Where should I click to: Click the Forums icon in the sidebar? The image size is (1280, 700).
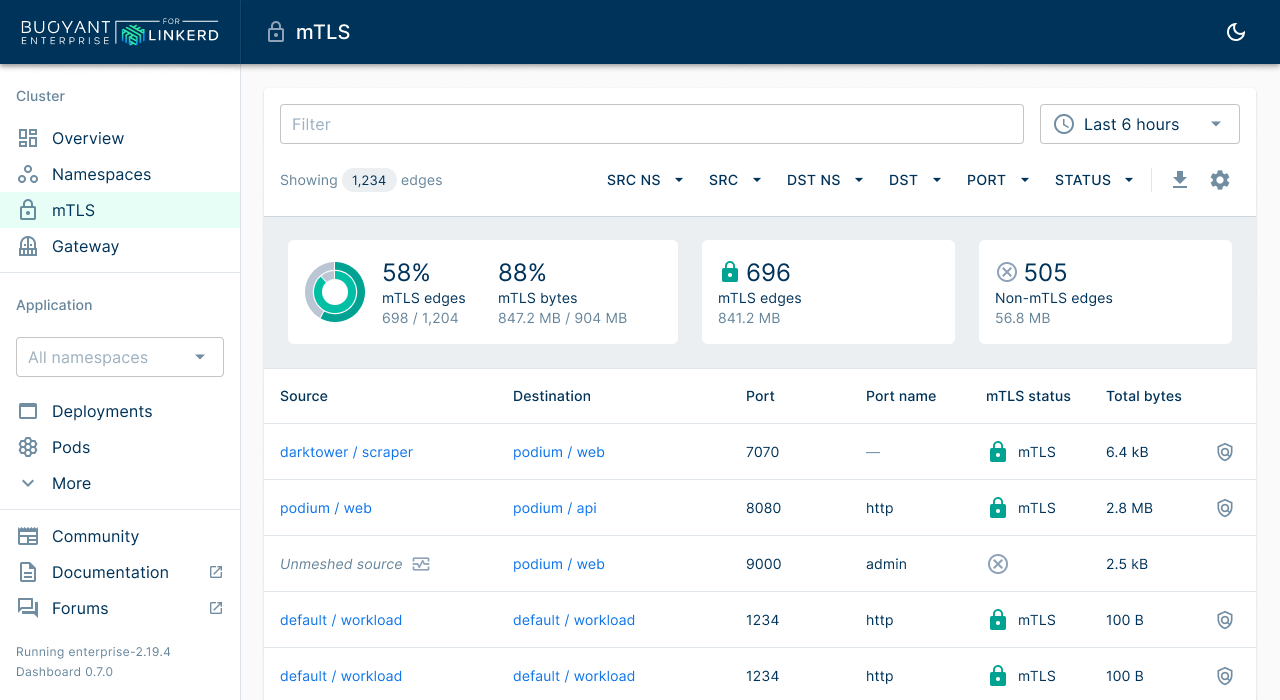coord(28,608)
